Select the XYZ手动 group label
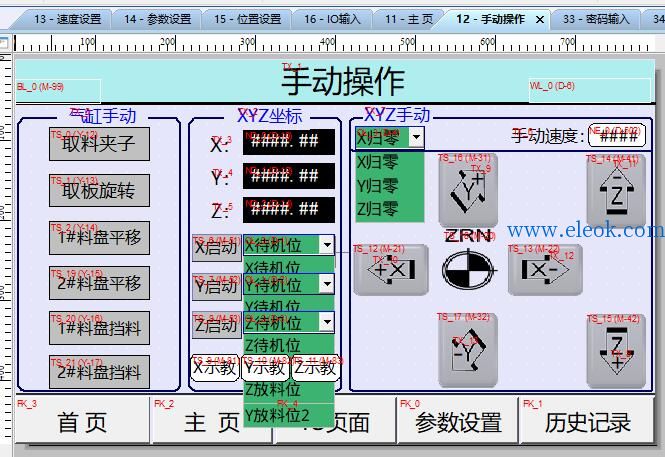Image resolution: width=665 pixels, height=457 pixels. point(397,115)
